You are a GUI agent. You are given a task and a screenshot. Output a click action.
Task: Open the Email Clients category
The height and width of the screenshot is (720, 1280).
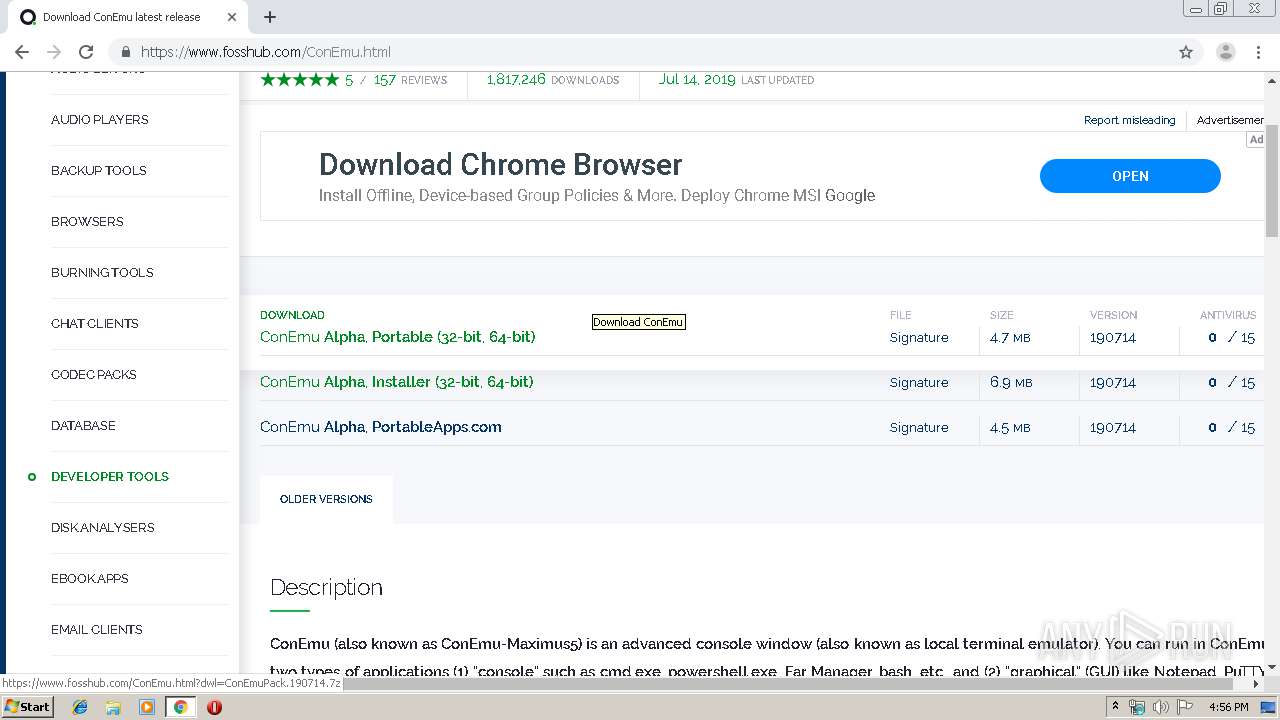(96, 630)
